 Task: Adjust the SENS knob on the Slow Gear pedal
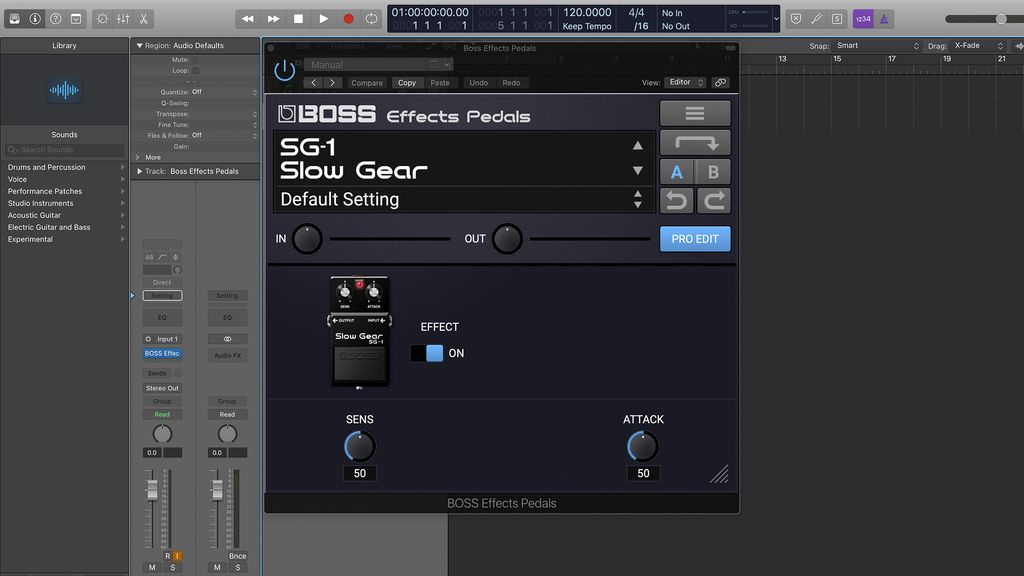[x=359, y=446]
